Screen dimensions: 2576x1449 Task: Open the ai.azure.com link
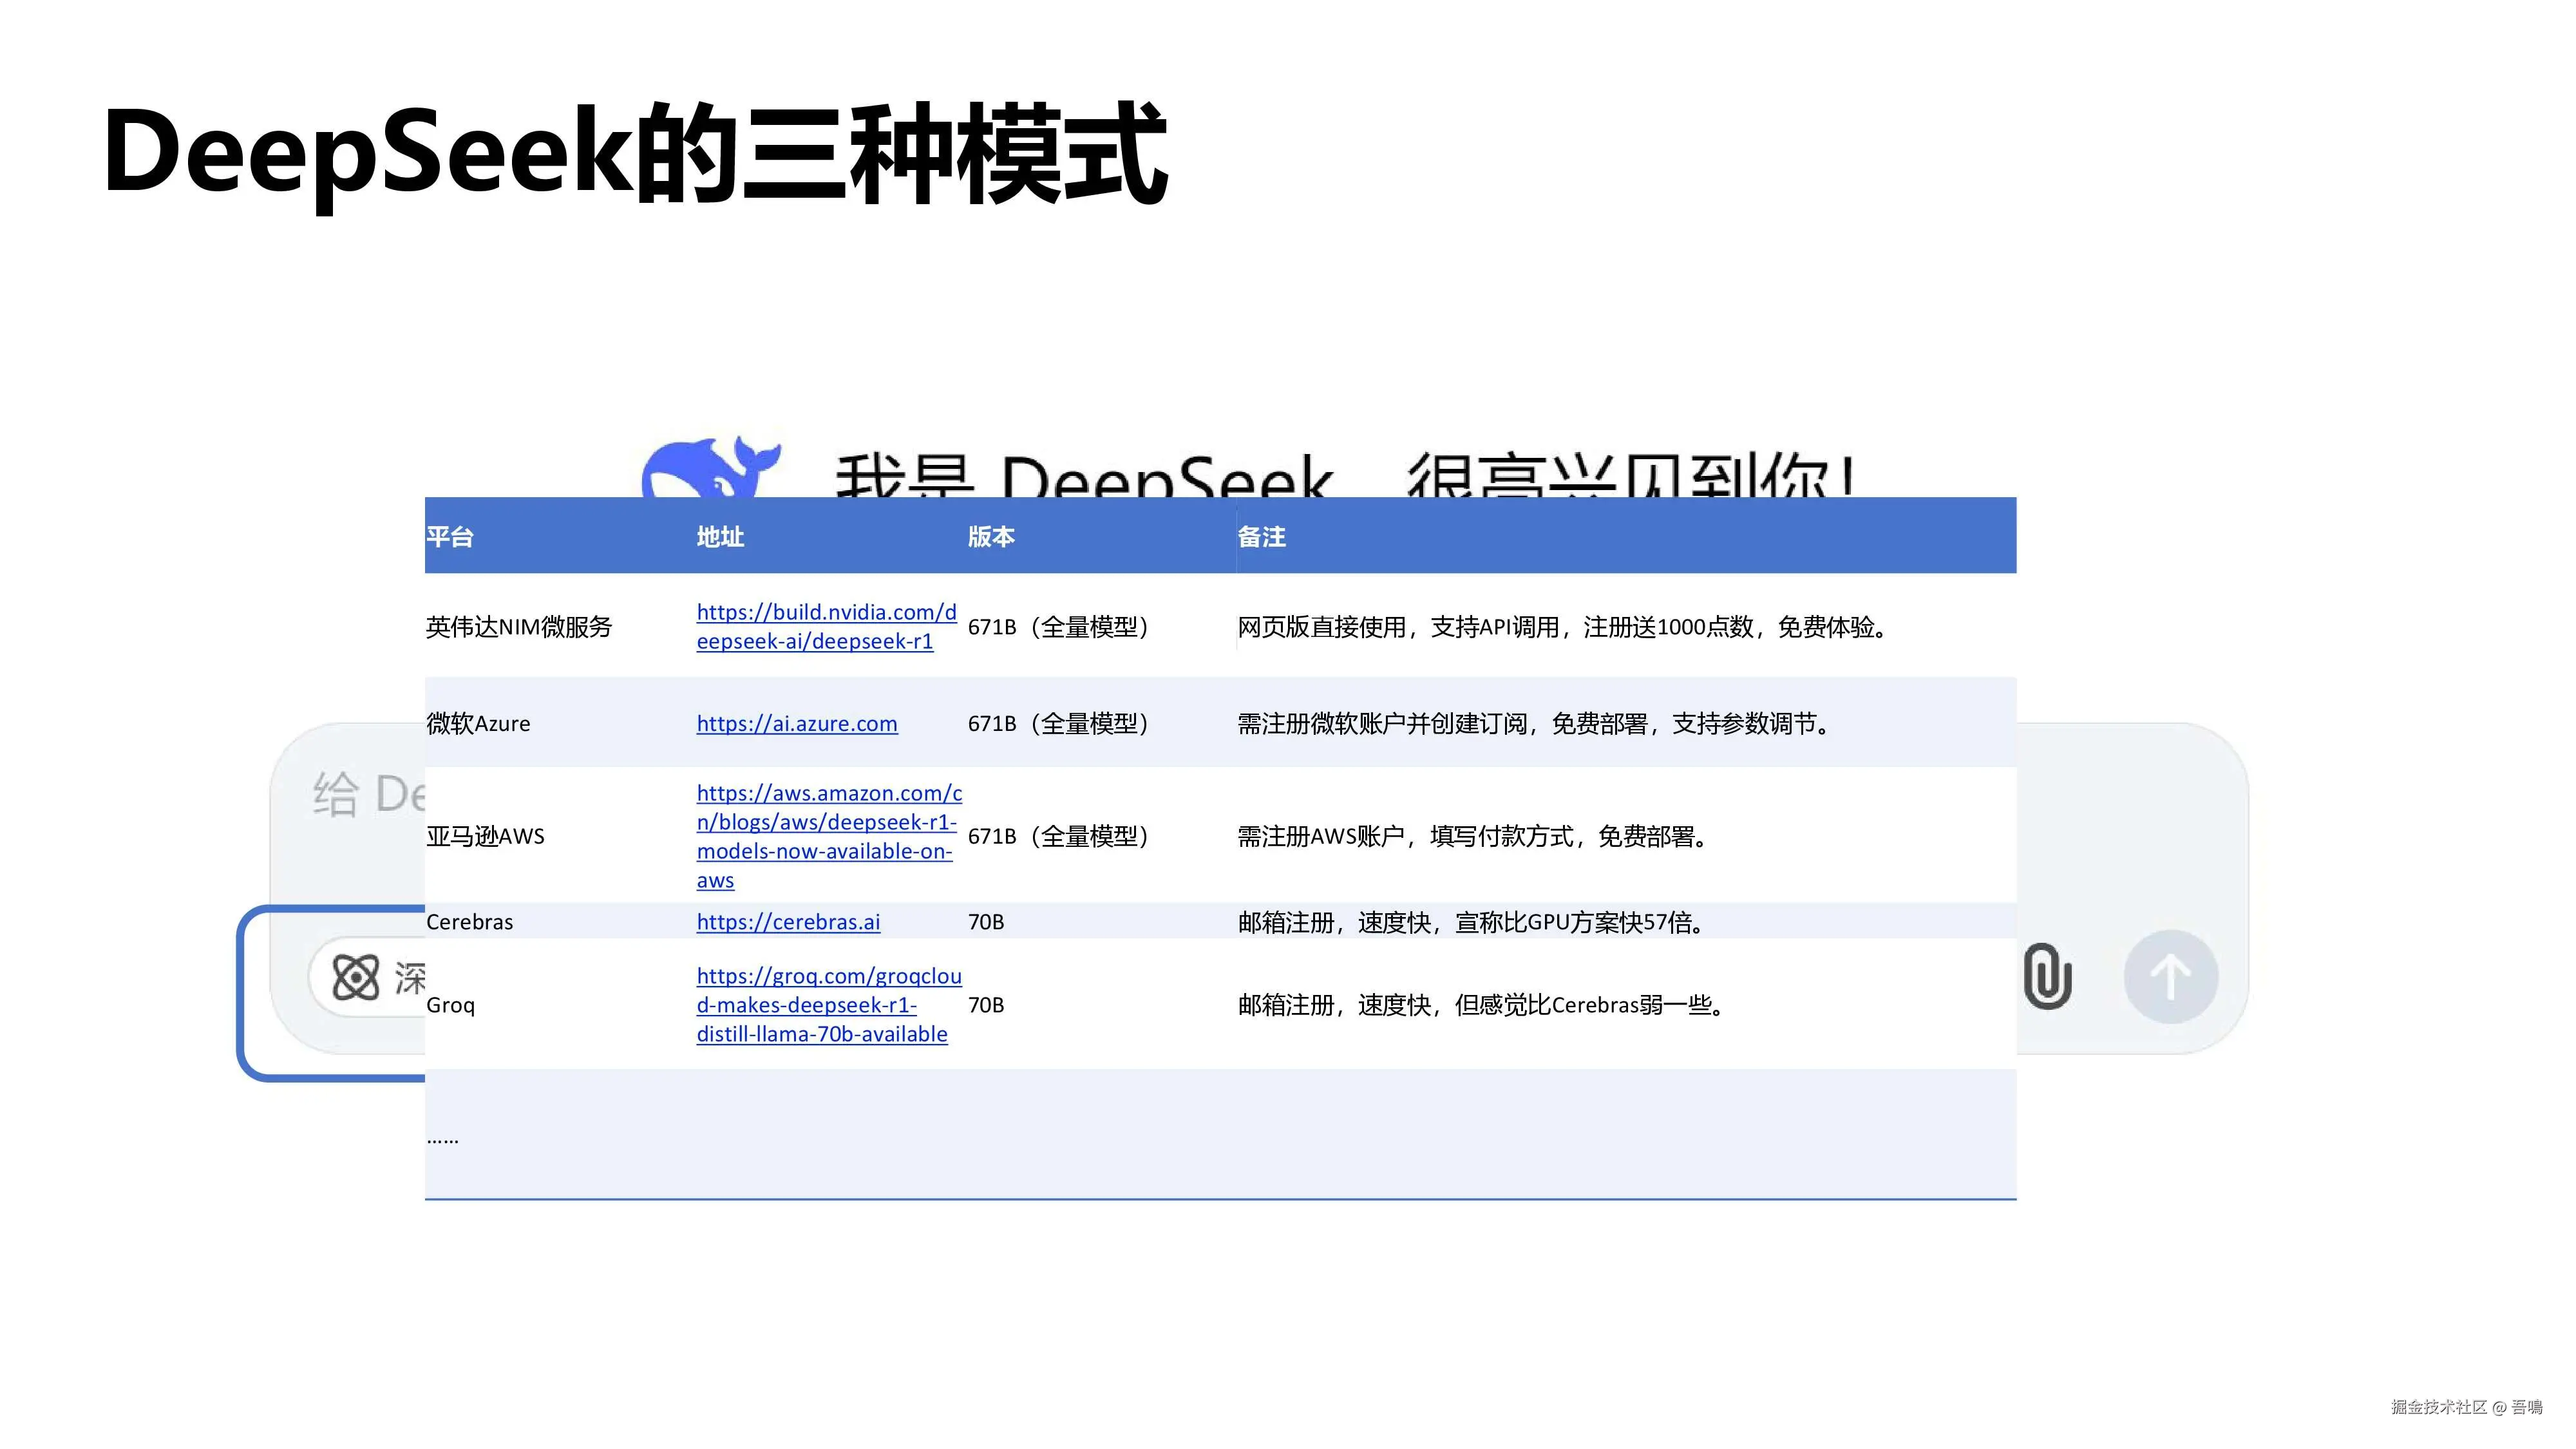pyautogui.click(x=796, y=723)
